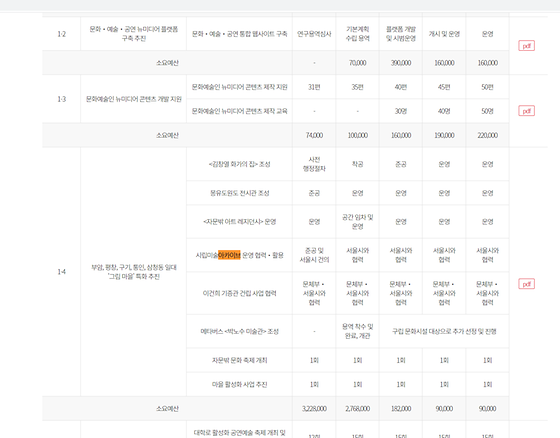Click the 182,000 budget value

click(401, 409)
